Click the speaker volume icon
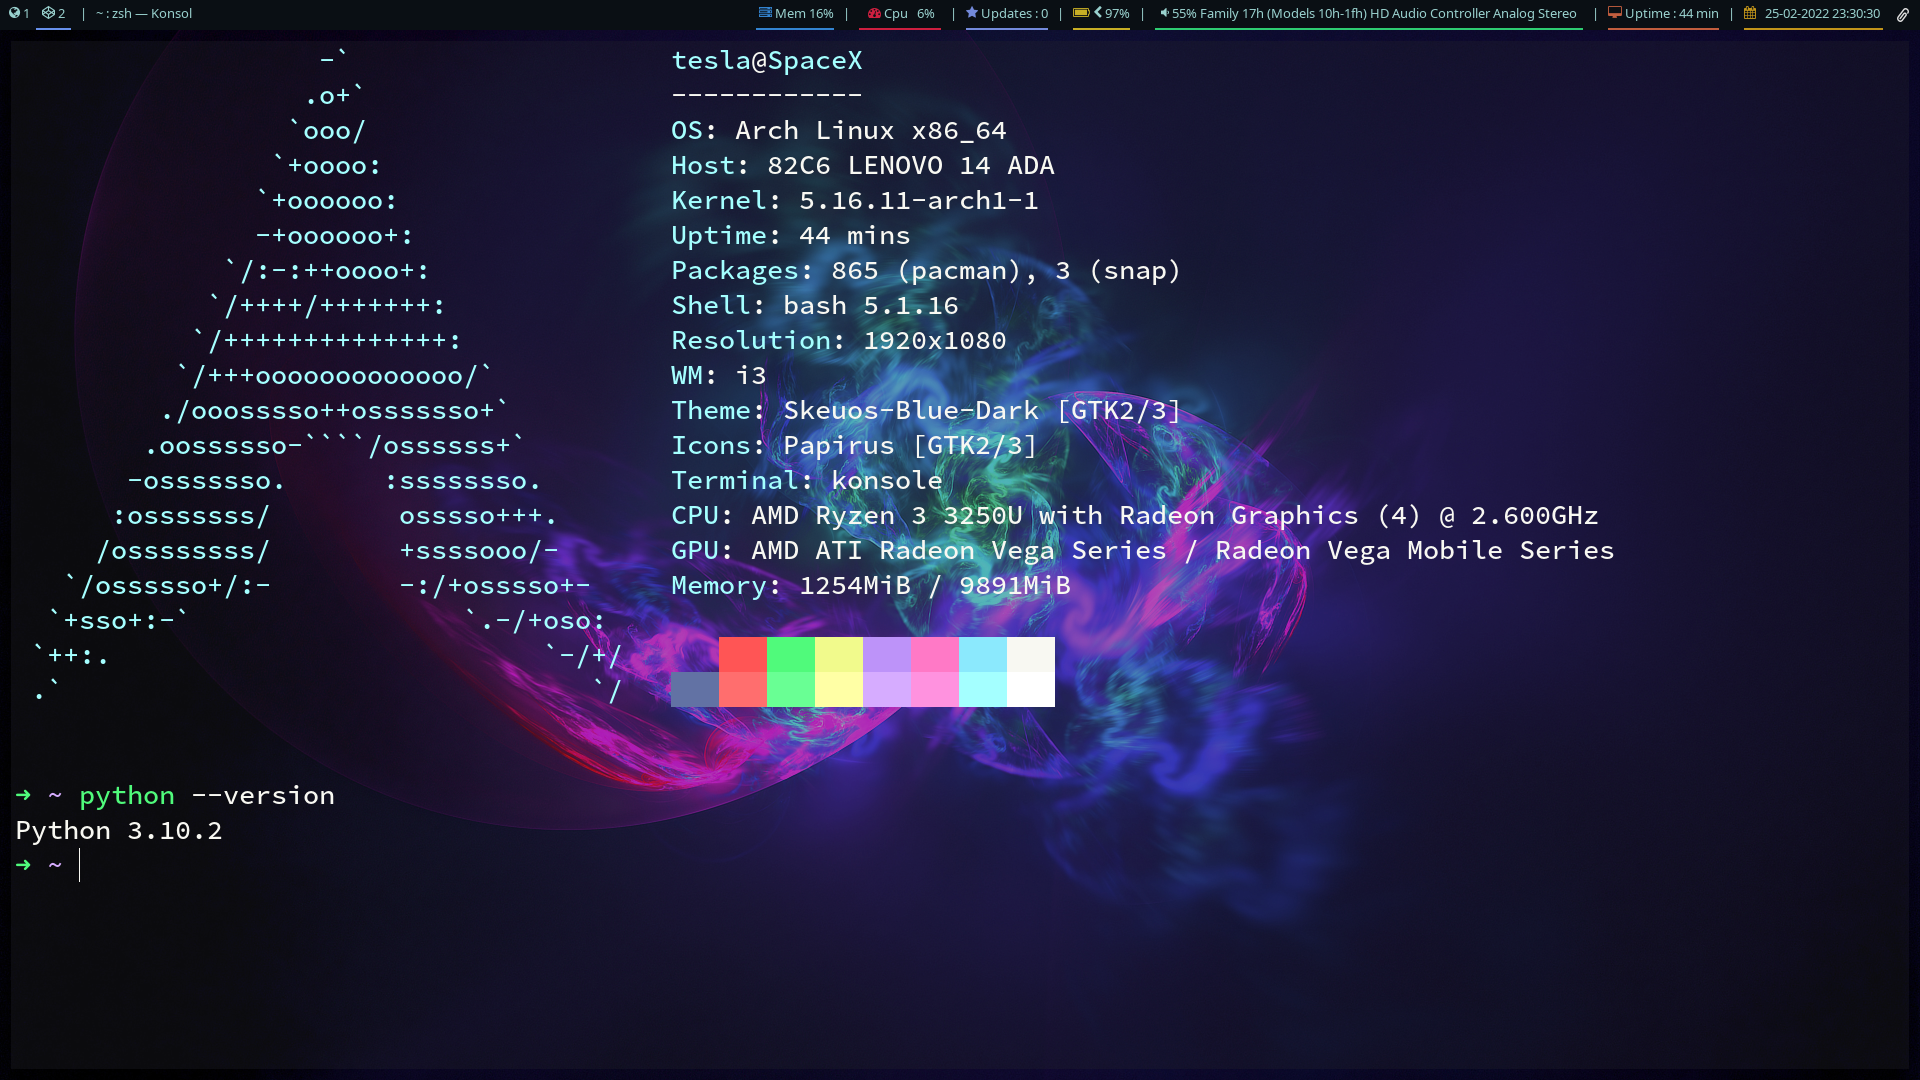This screenshot has width=1920, height=1080. [x=1164, y=13]
